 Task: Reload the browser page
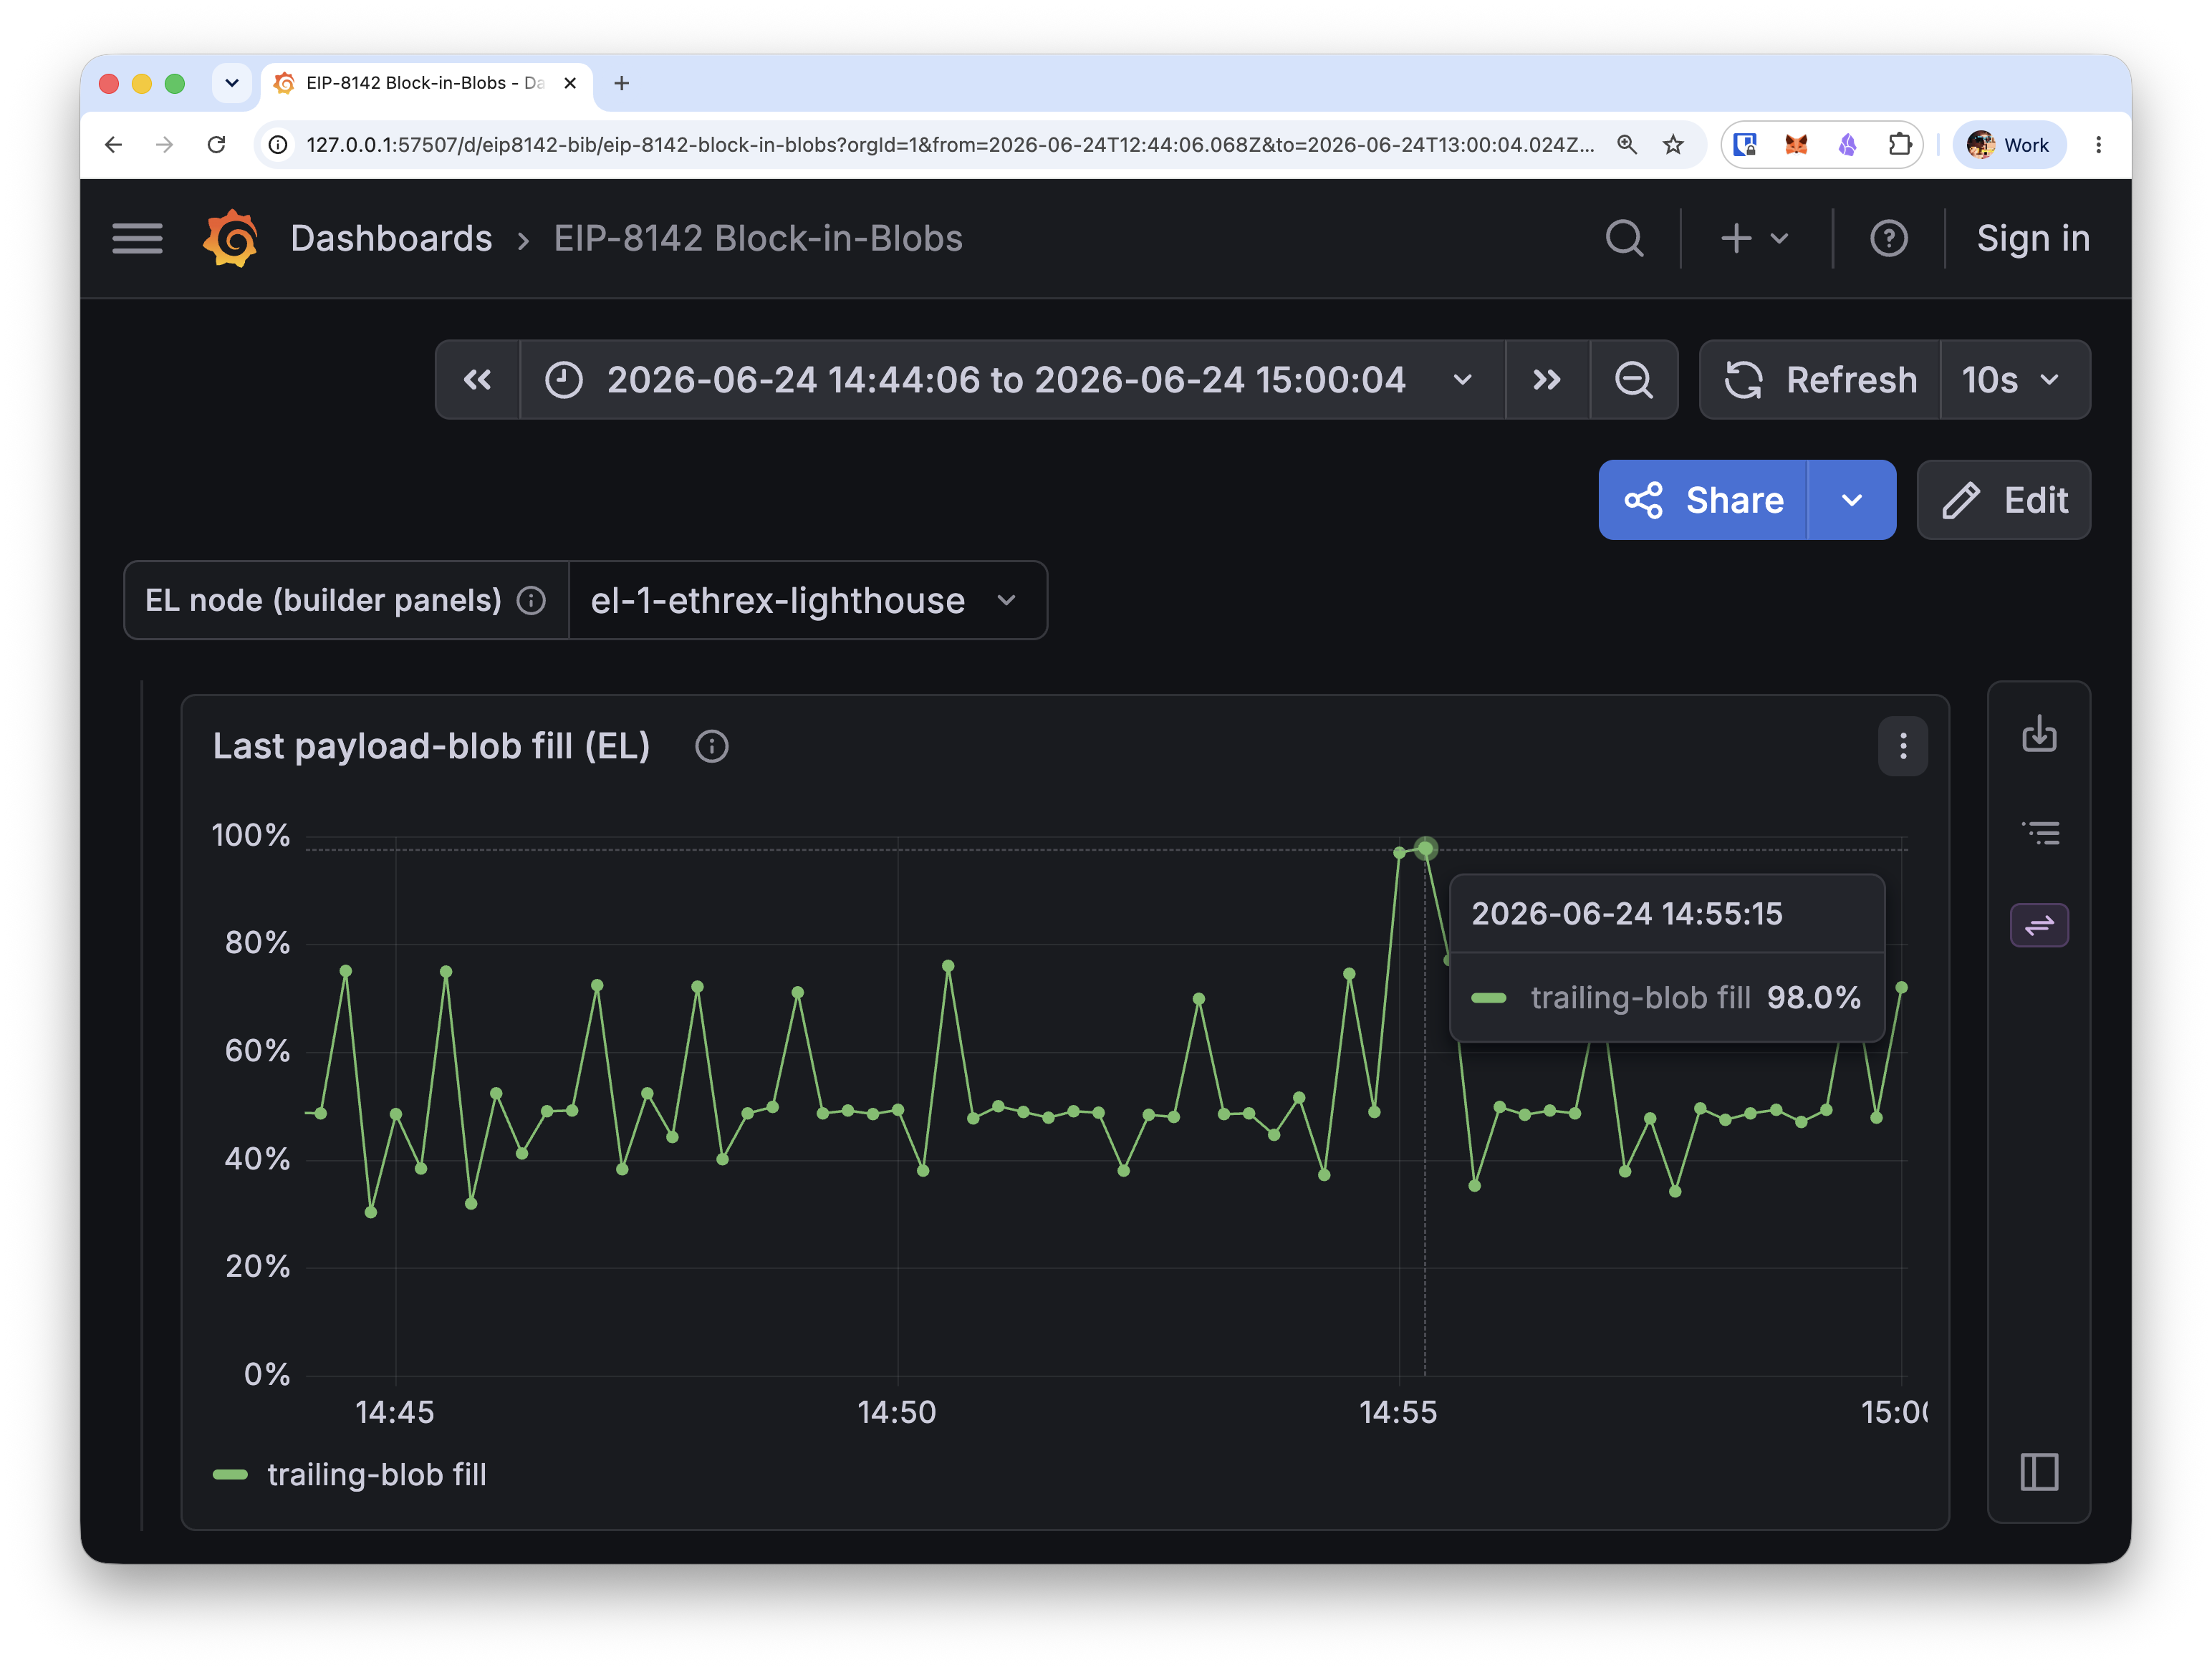(216, 145)
